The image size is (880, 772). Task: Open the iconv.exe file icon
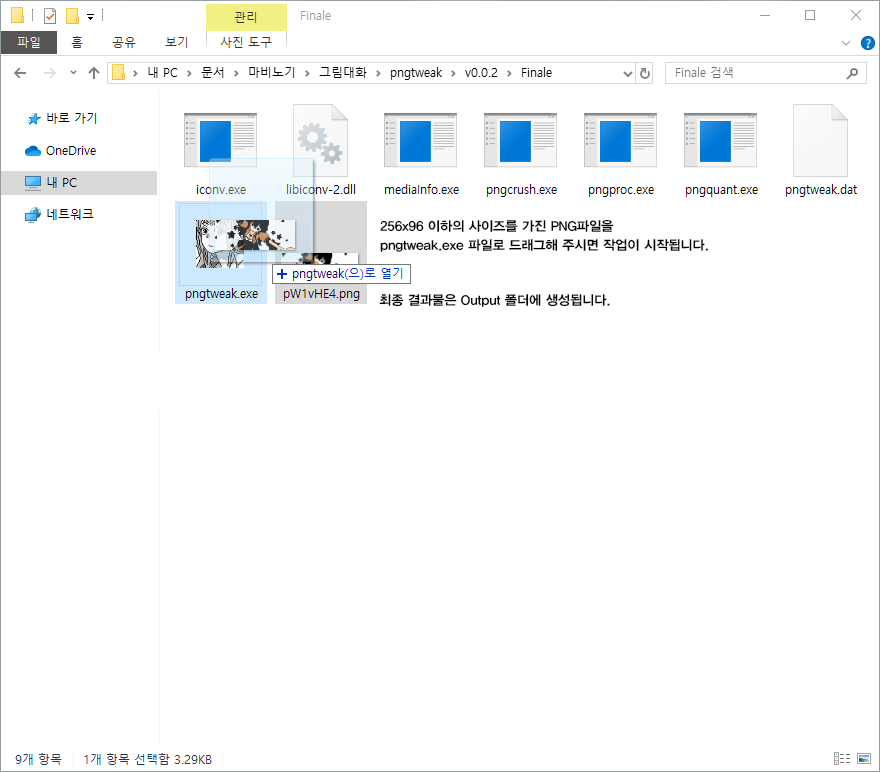pos(221,140)
